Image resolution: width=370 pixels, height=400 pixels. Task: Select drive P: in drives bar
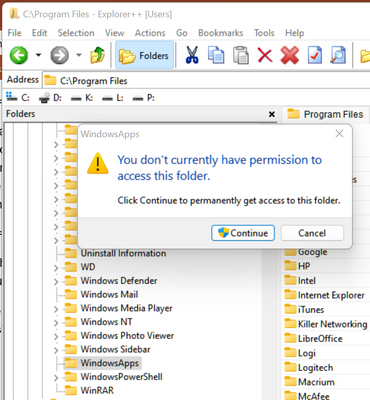(x=143, y=98)
